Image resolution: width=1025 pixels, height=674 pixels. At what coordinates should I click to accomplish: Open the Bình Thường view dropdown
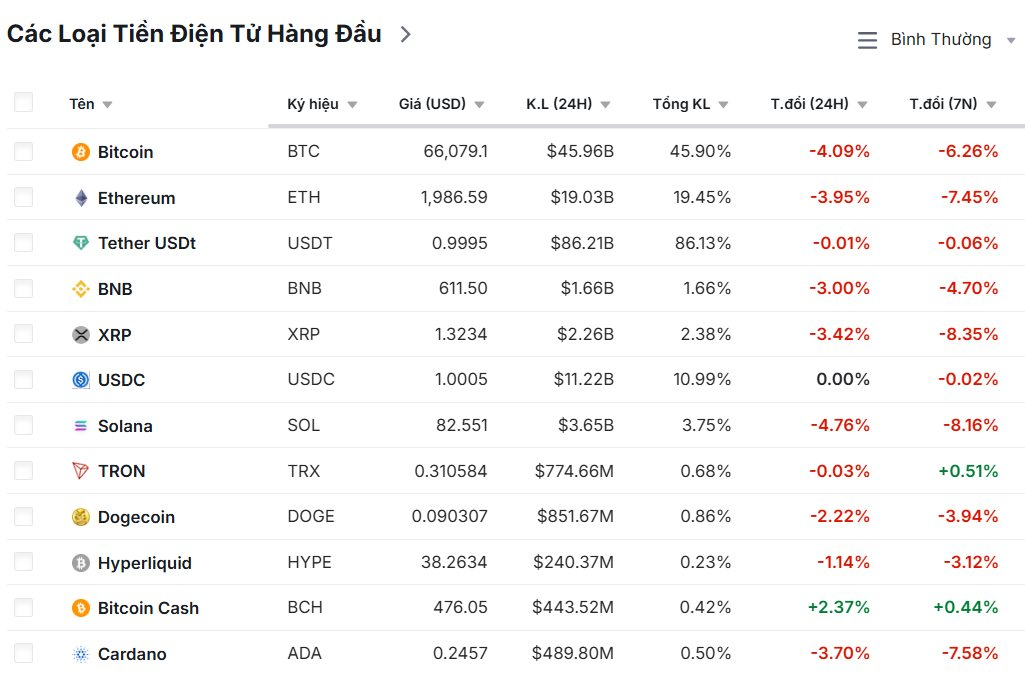point(937,40)
